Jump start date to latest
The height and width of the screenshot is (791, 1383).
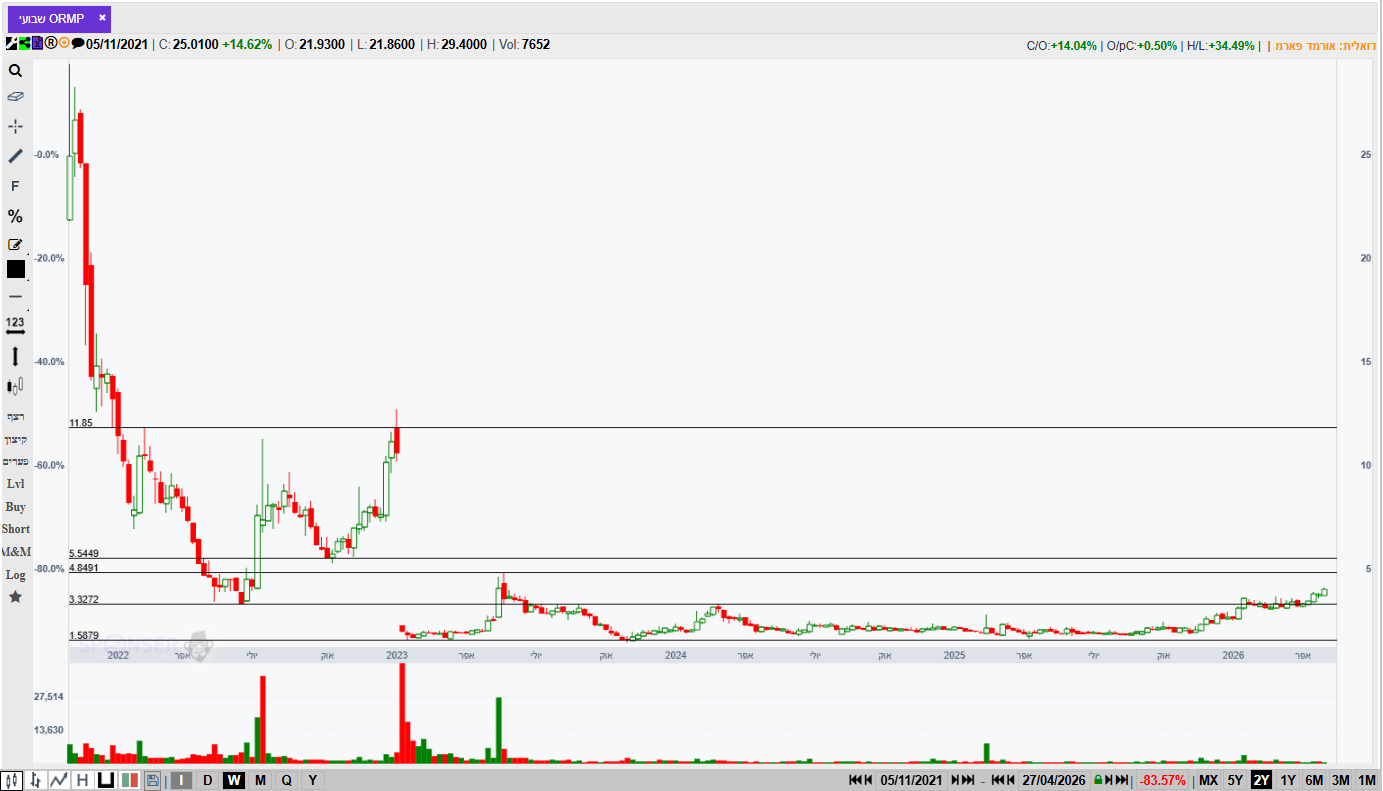point(968,780)
